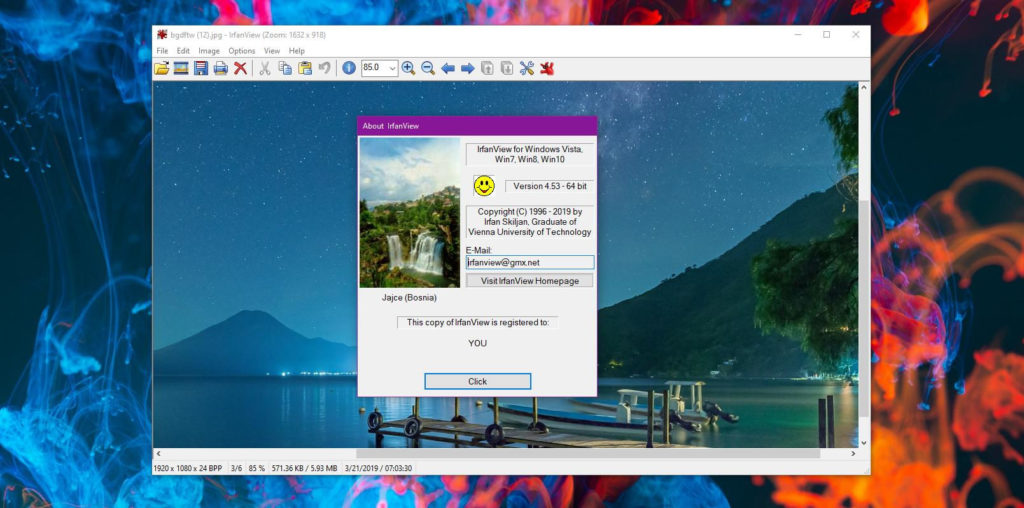Open settings with the tools icon

point(527,68)
